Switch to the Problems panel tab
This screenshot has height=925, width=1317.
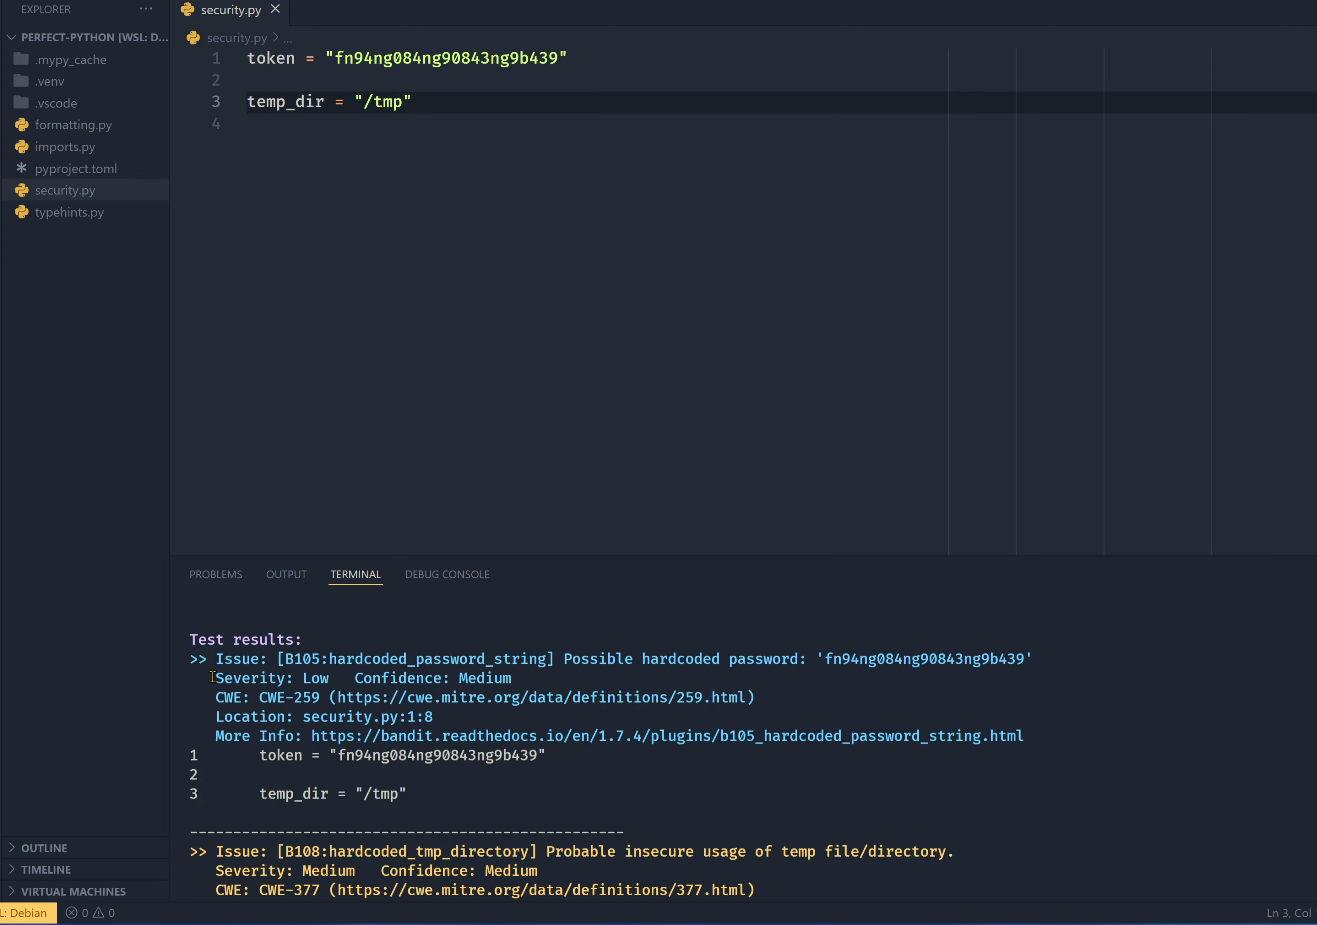point(216,575)
